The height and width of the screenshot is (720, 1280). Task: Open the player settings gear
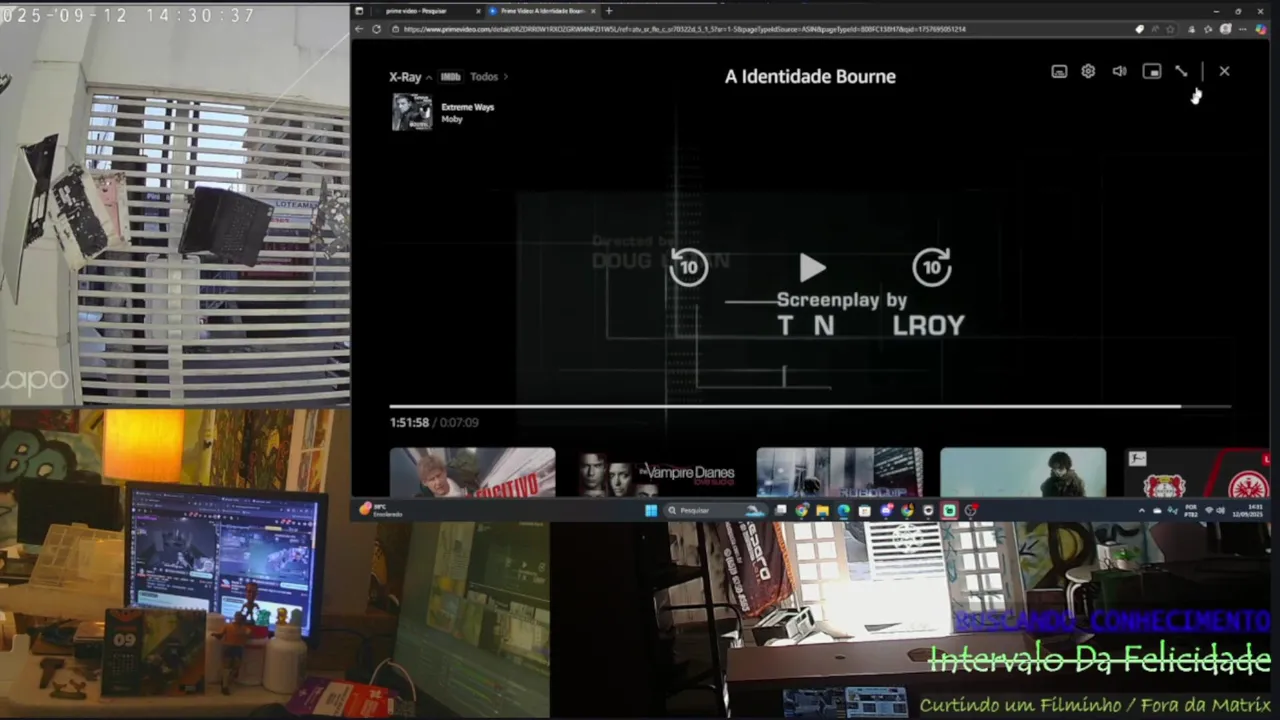[x=1088, y=72]
